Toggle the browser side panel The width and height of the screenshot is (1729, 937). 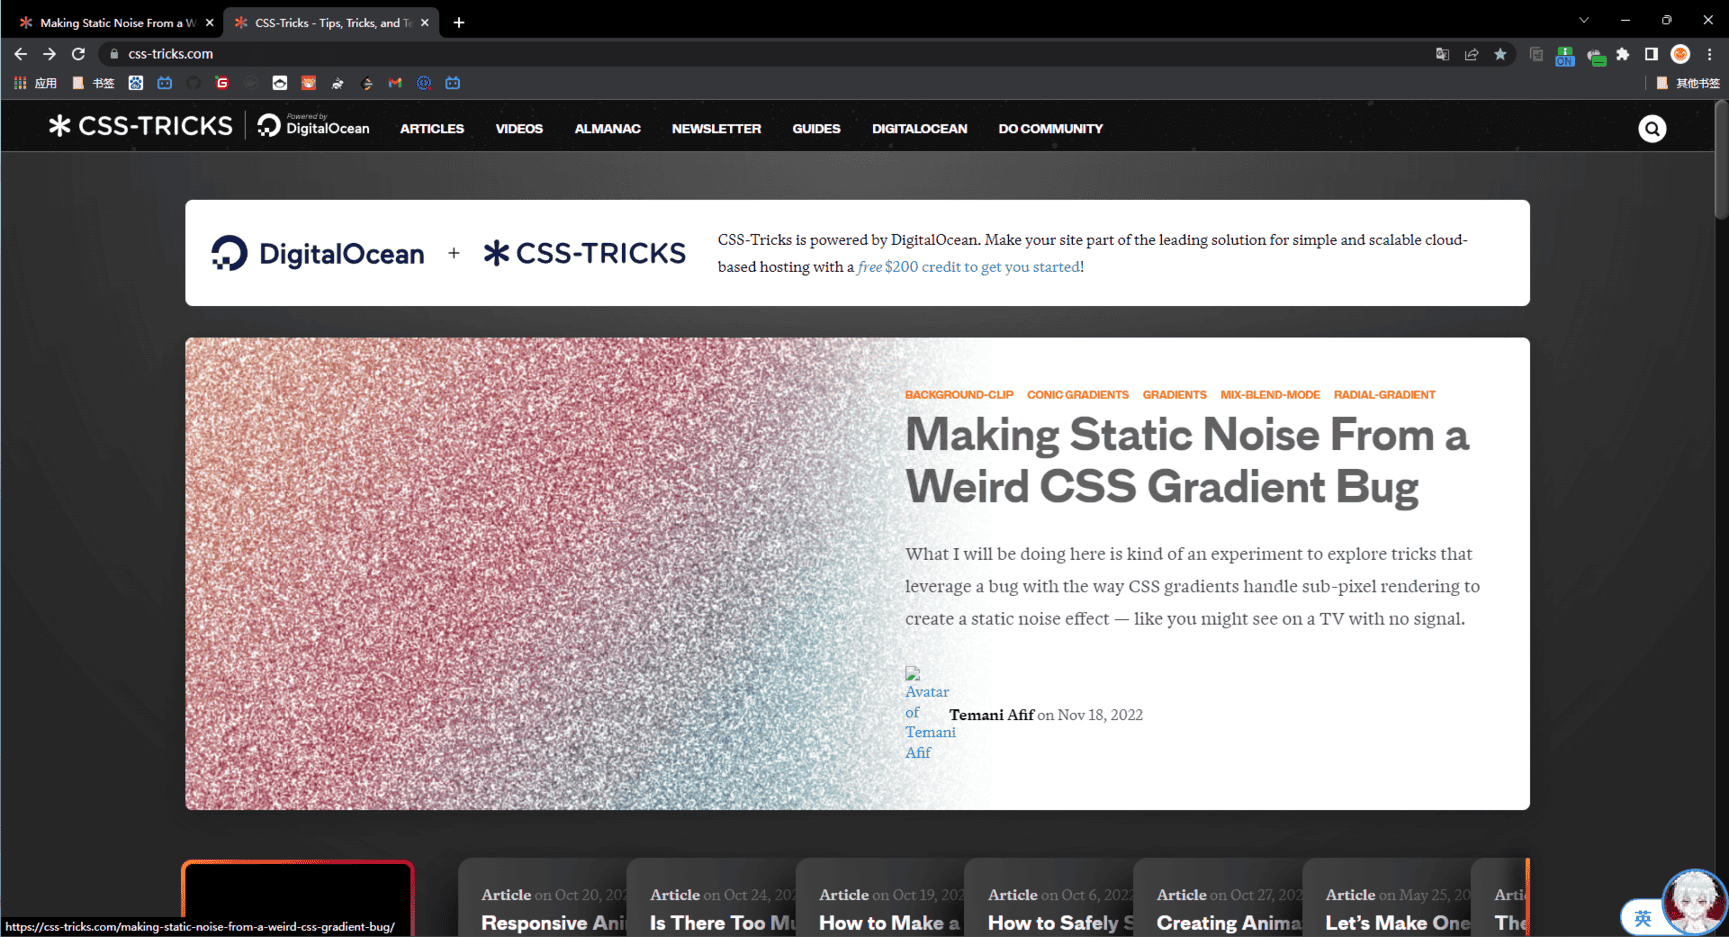click(1651, 54)
